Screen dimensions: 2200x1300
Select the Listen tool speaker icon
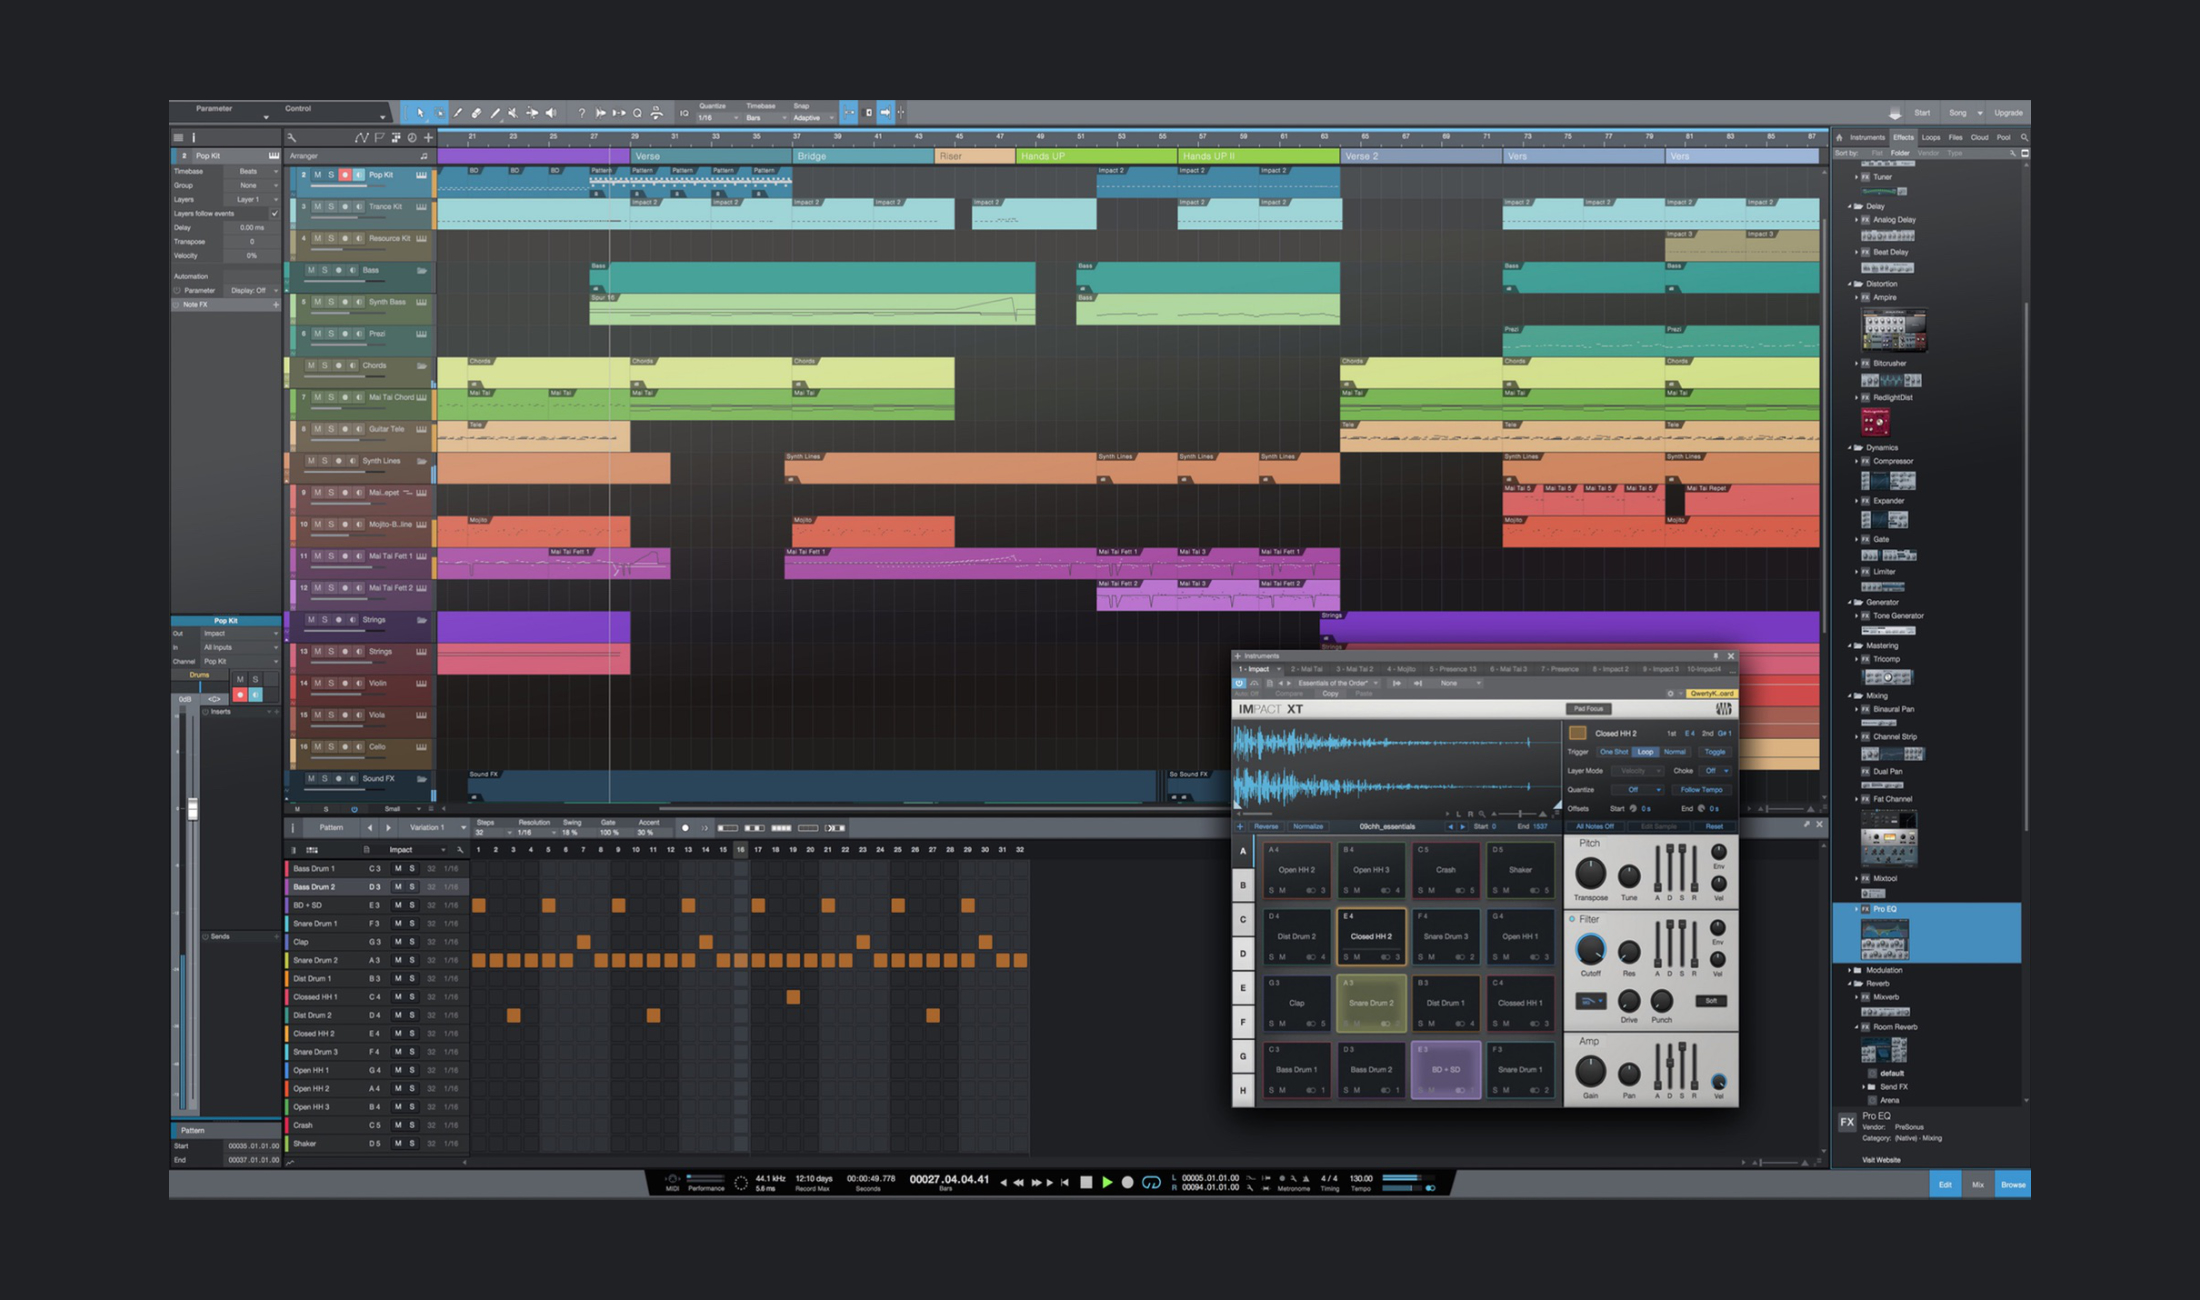point(553,113)
